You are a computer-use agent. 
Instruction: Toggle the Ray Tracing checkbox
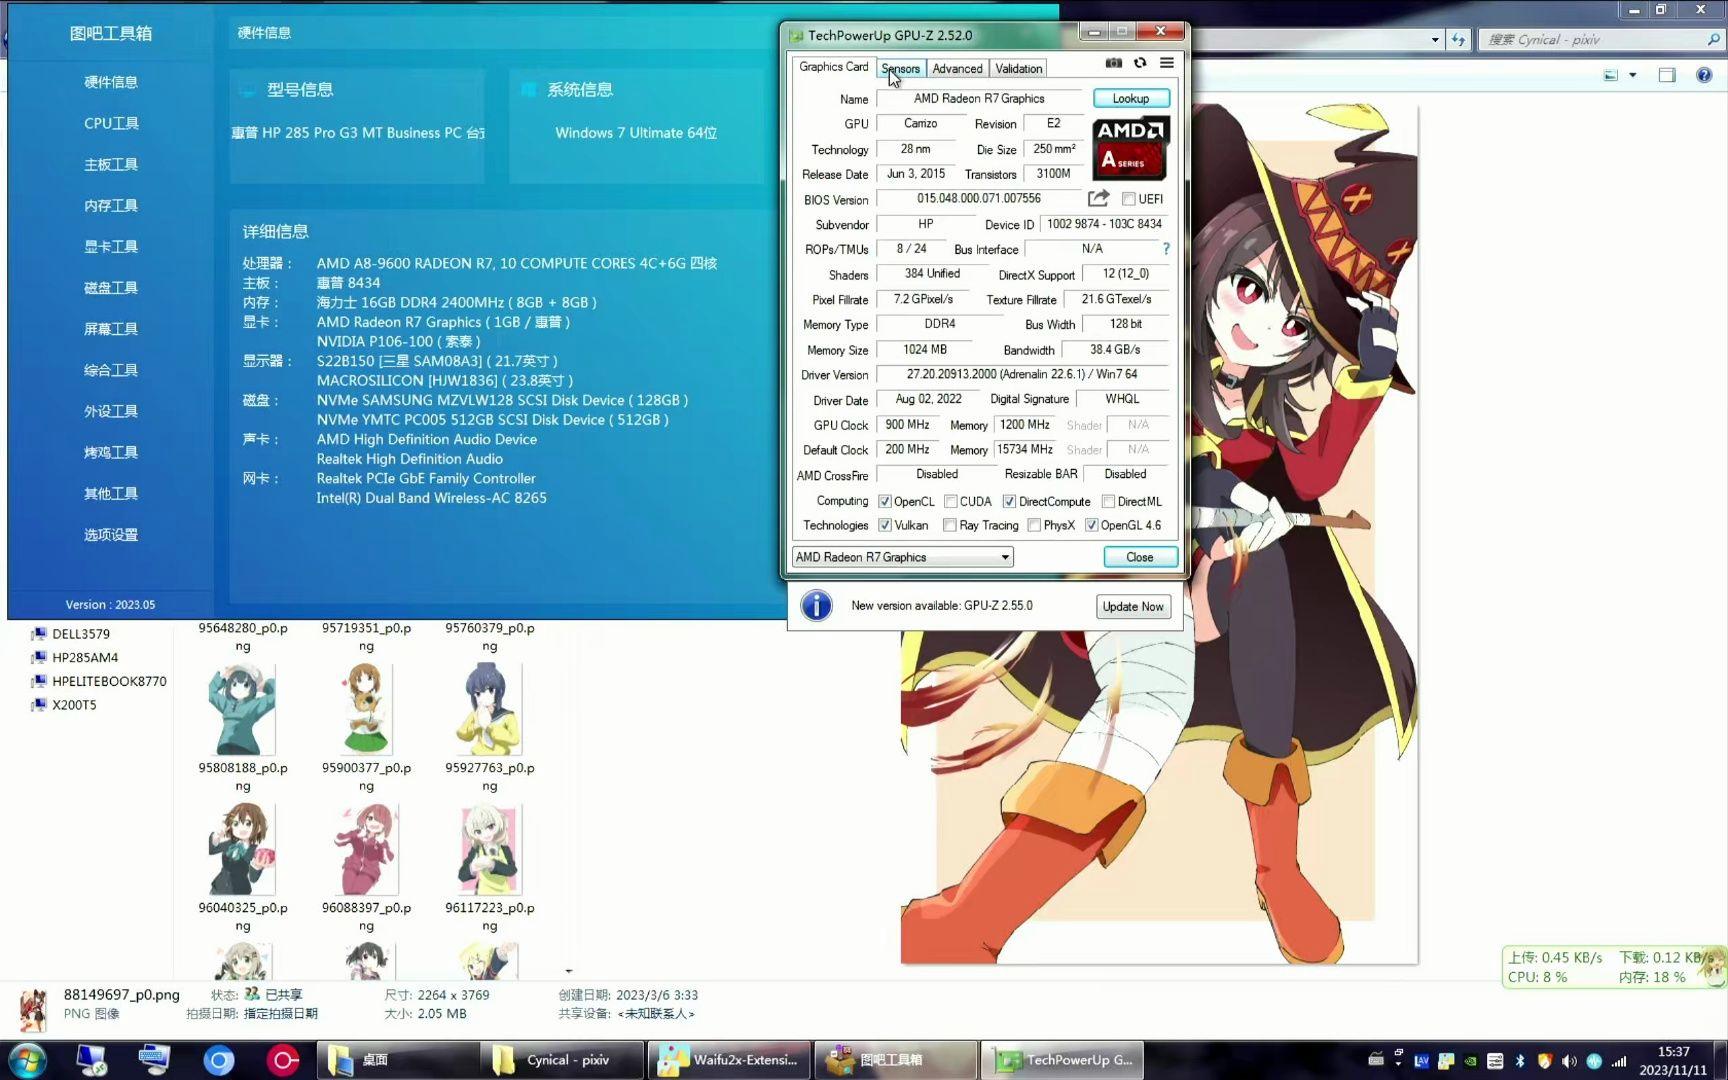[x=950, y=525]
